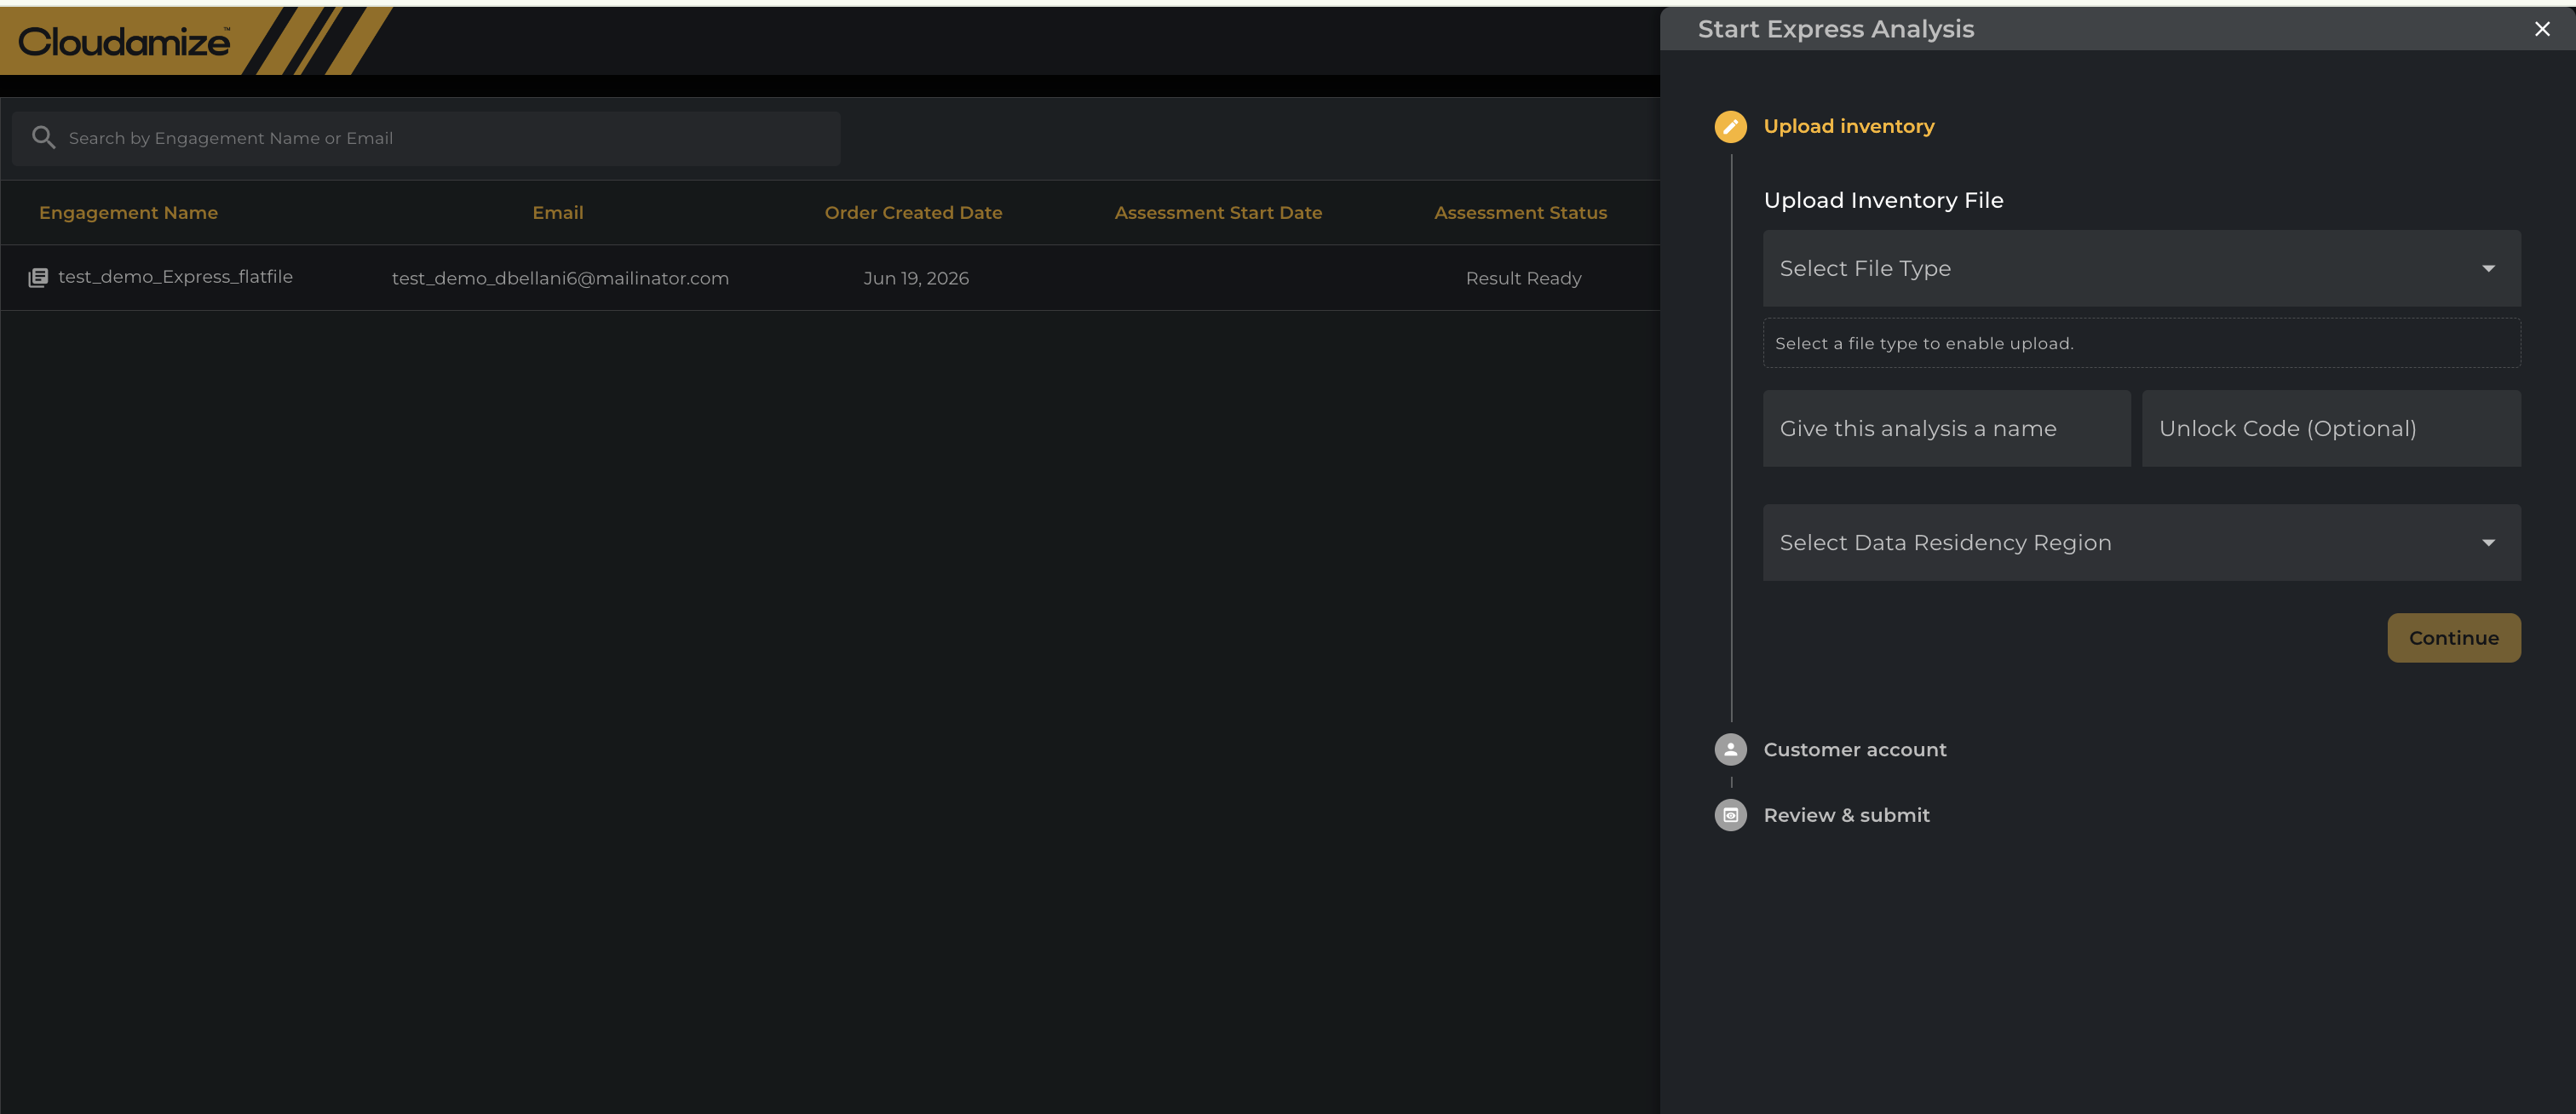Go to the Customer account step
Screen dimensions: 2576x1114
click(x=1854, y=749)
